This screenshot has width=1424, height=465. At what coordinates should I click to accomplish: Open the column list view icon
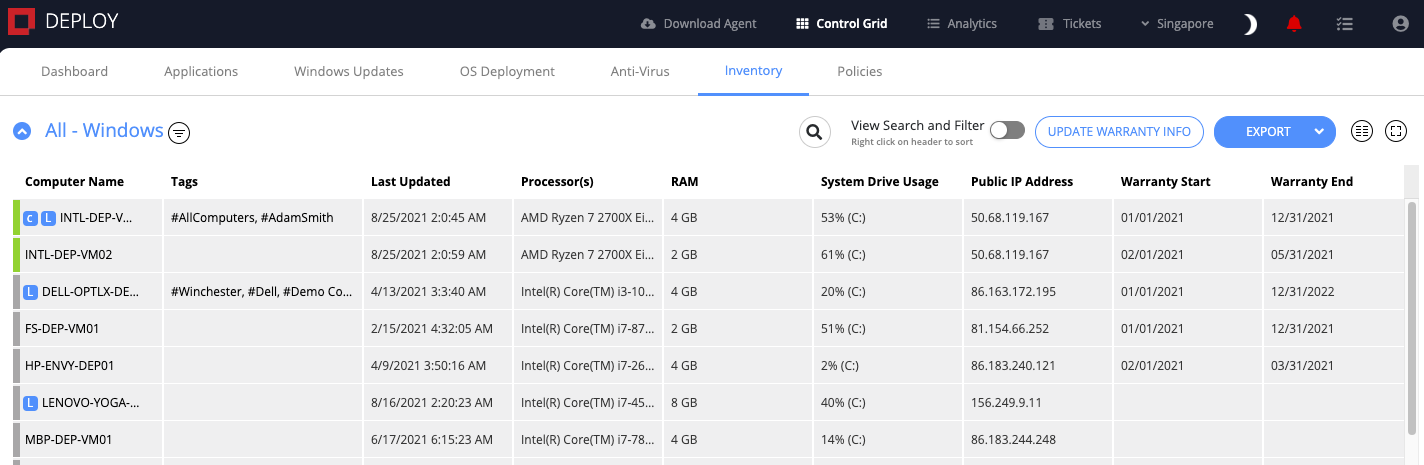point(1361,131)
